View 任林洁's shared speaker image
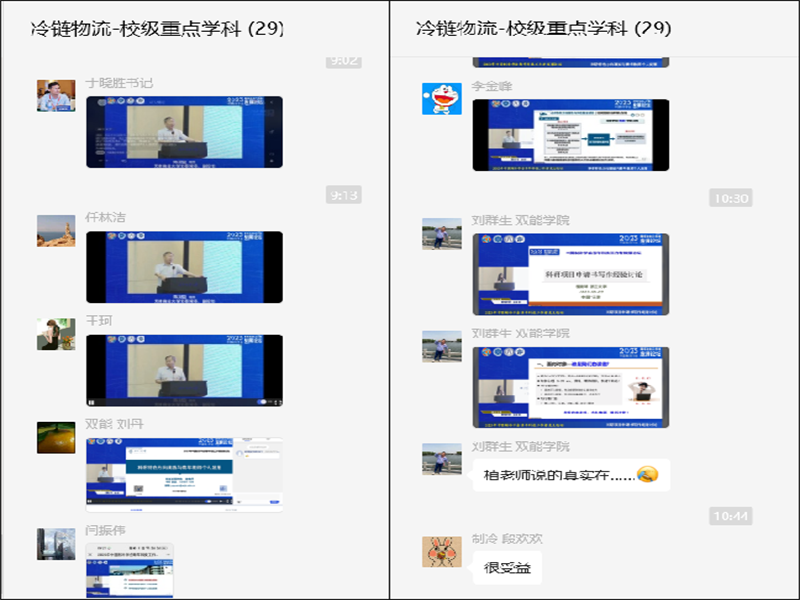800x600 pixels. click(184, 267)
